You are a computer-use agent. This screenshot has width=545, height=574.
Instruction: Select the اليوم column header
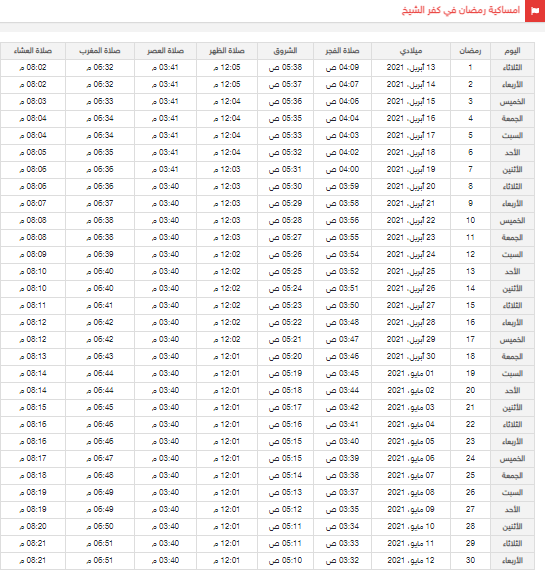coord(512,51)
